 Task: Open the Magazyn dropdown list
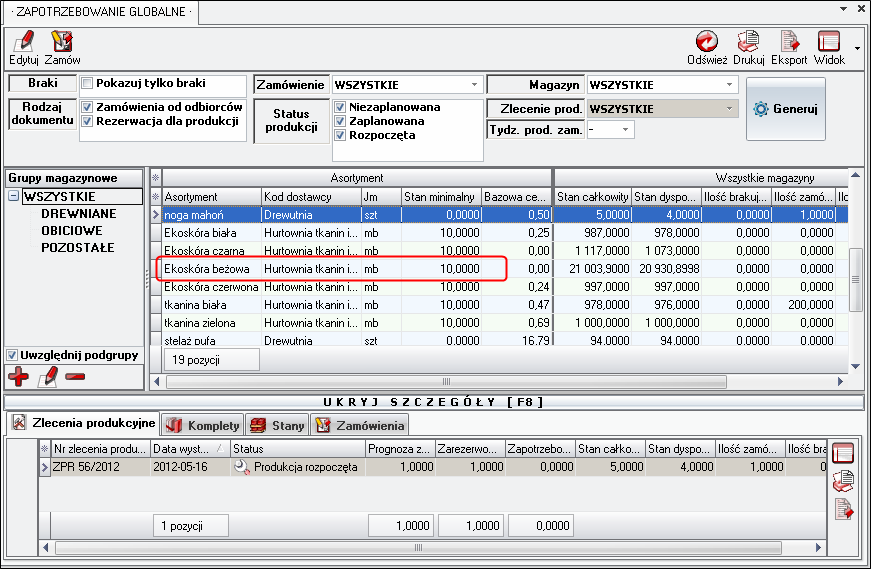(x=729, y=85)
